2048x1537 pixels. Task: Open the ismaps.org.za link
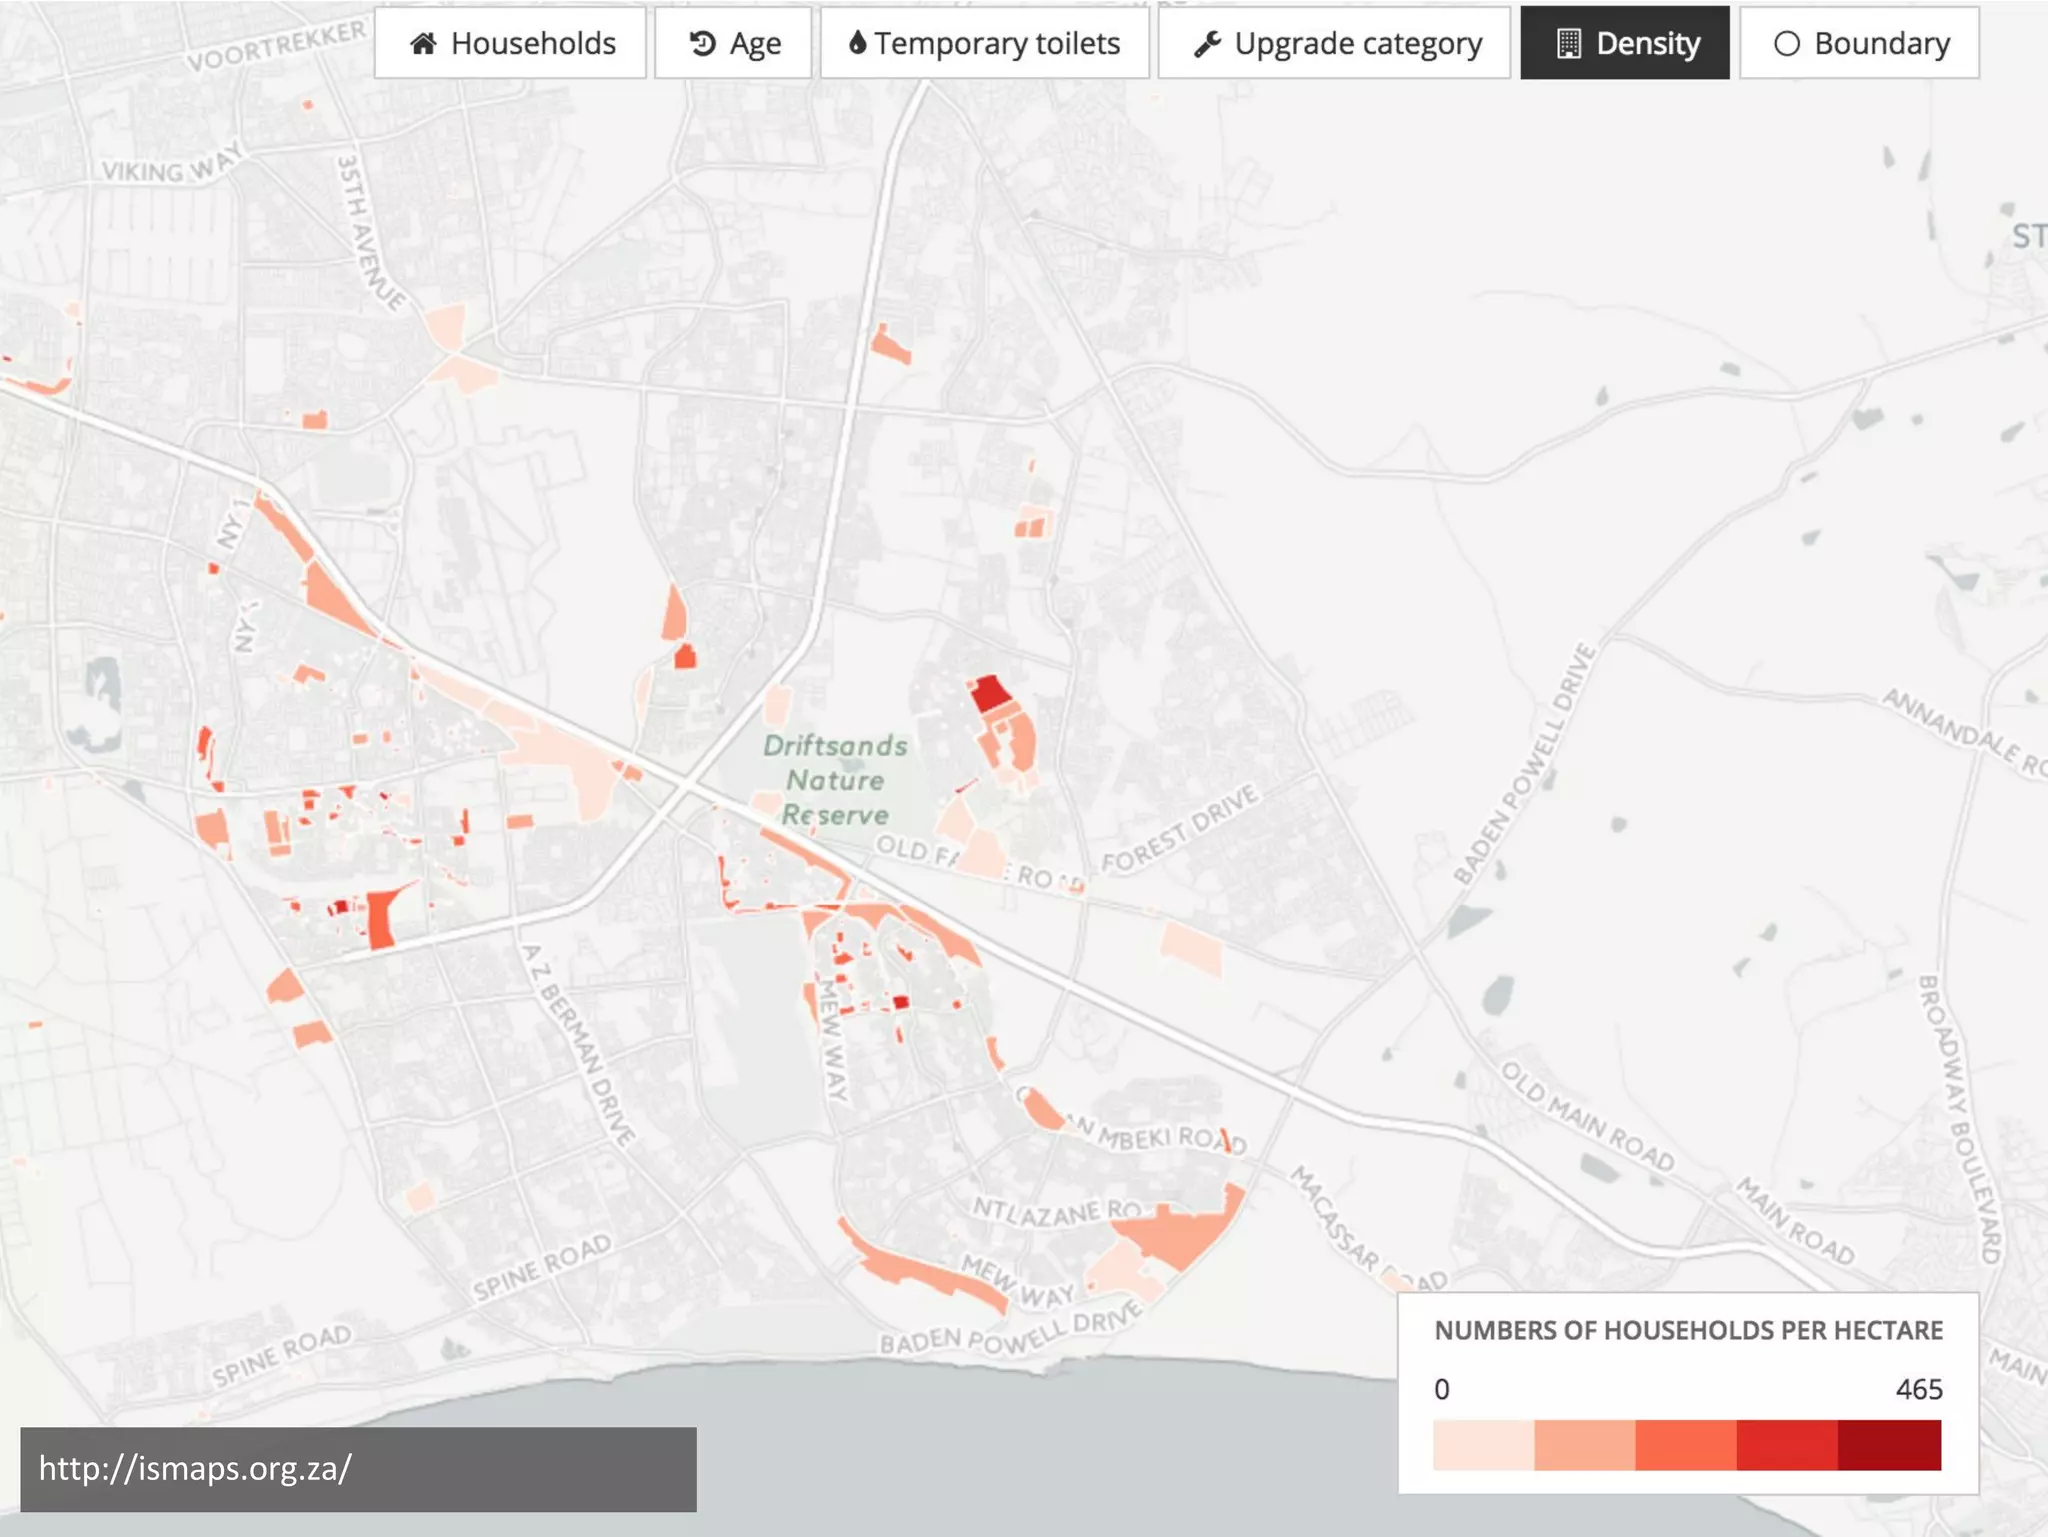195,1468
